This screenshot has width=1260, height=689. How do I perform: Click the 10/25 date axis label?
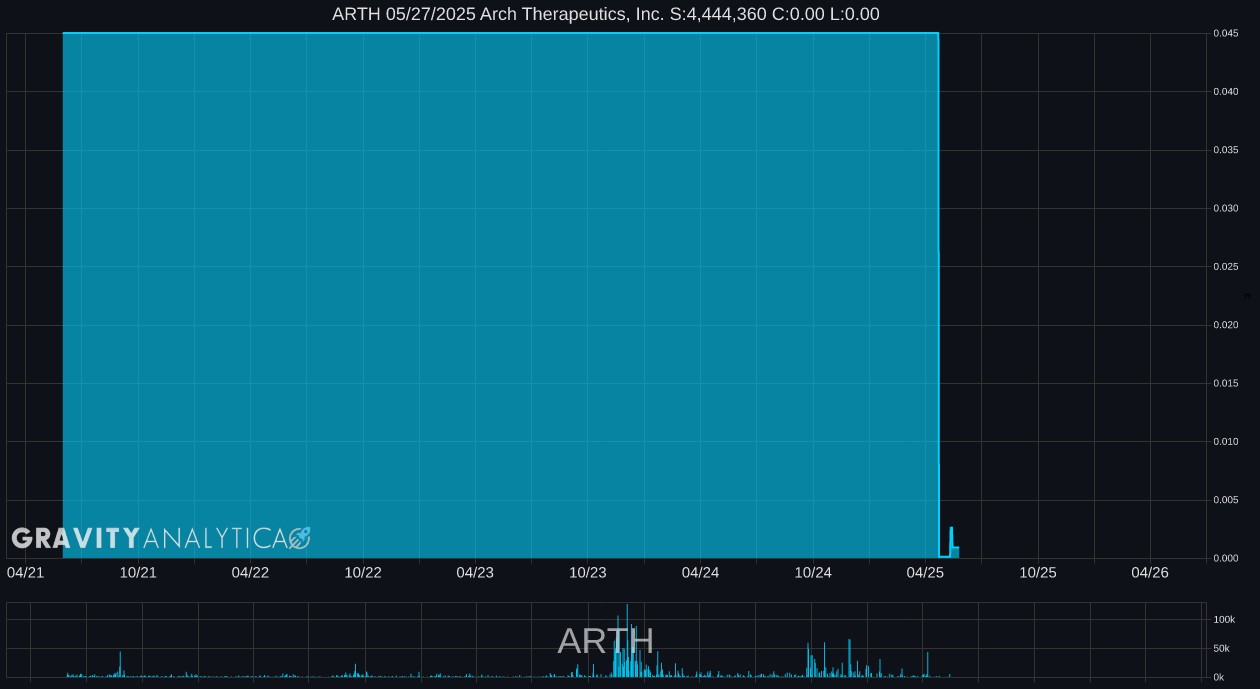coord(1038,572)
